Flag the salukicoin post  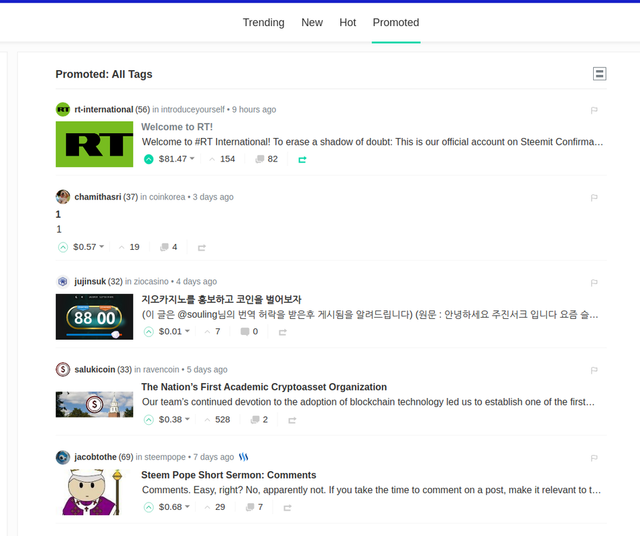point(594,370)
